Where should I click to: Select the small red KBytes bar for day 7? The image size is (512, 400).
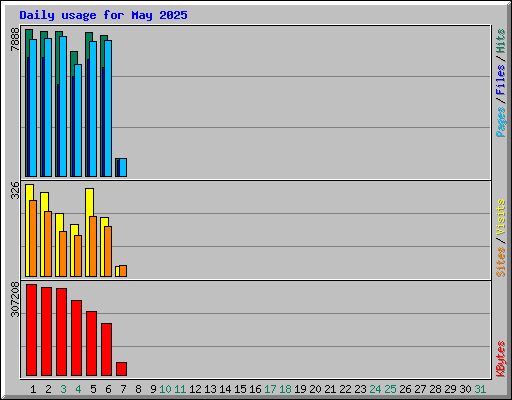coord(121,369)
